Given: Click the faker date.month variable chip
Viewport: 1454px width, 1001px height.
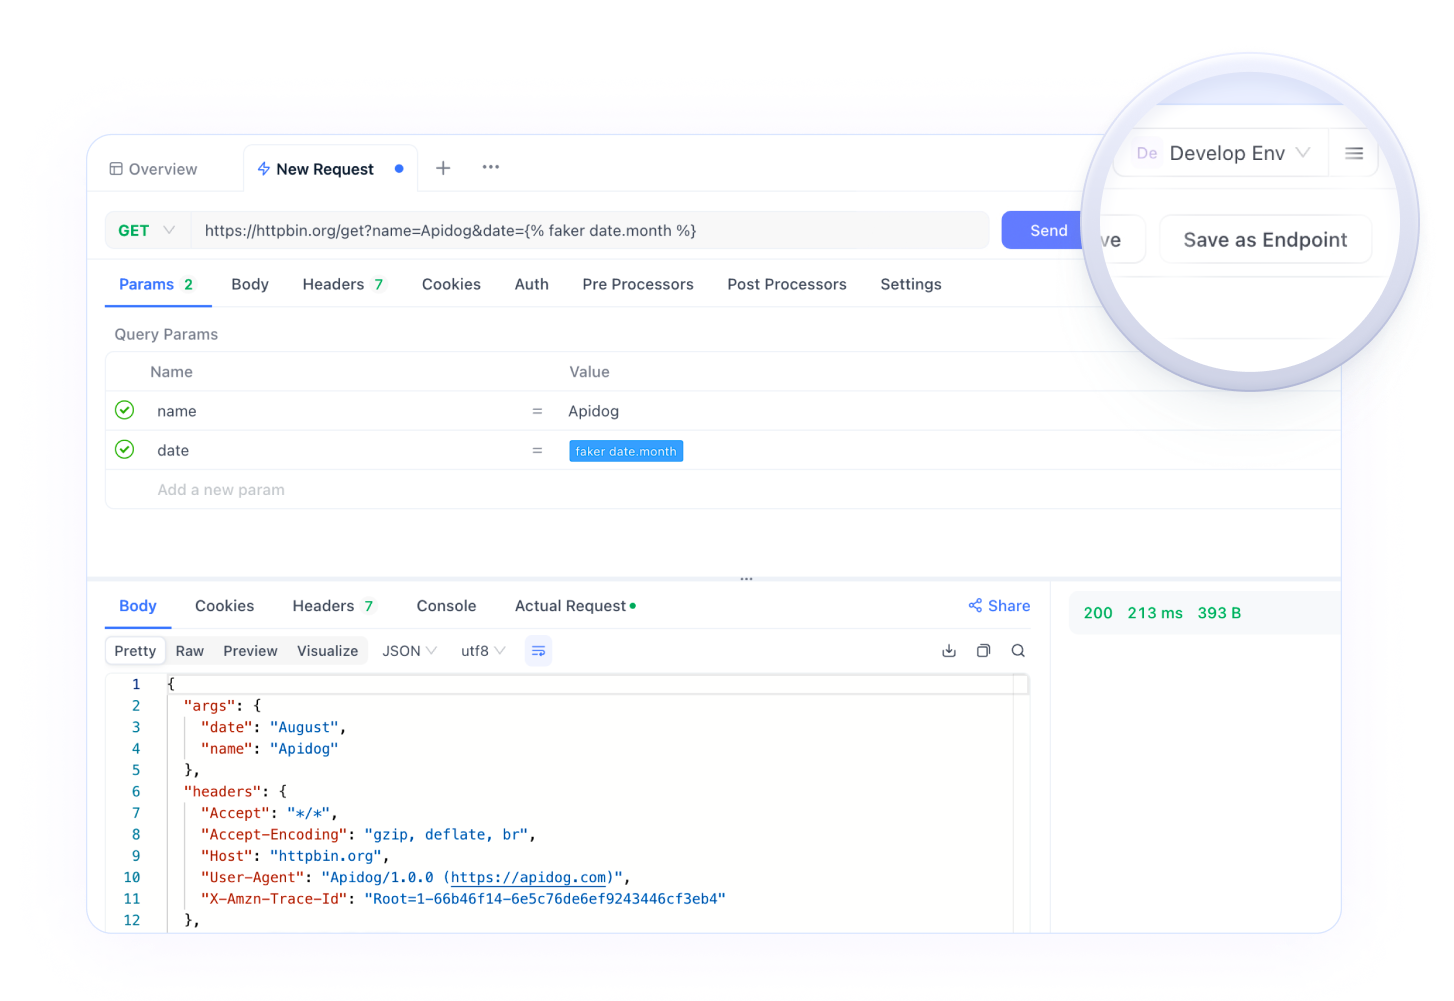Looking at the screenshot, I should 626,450.
